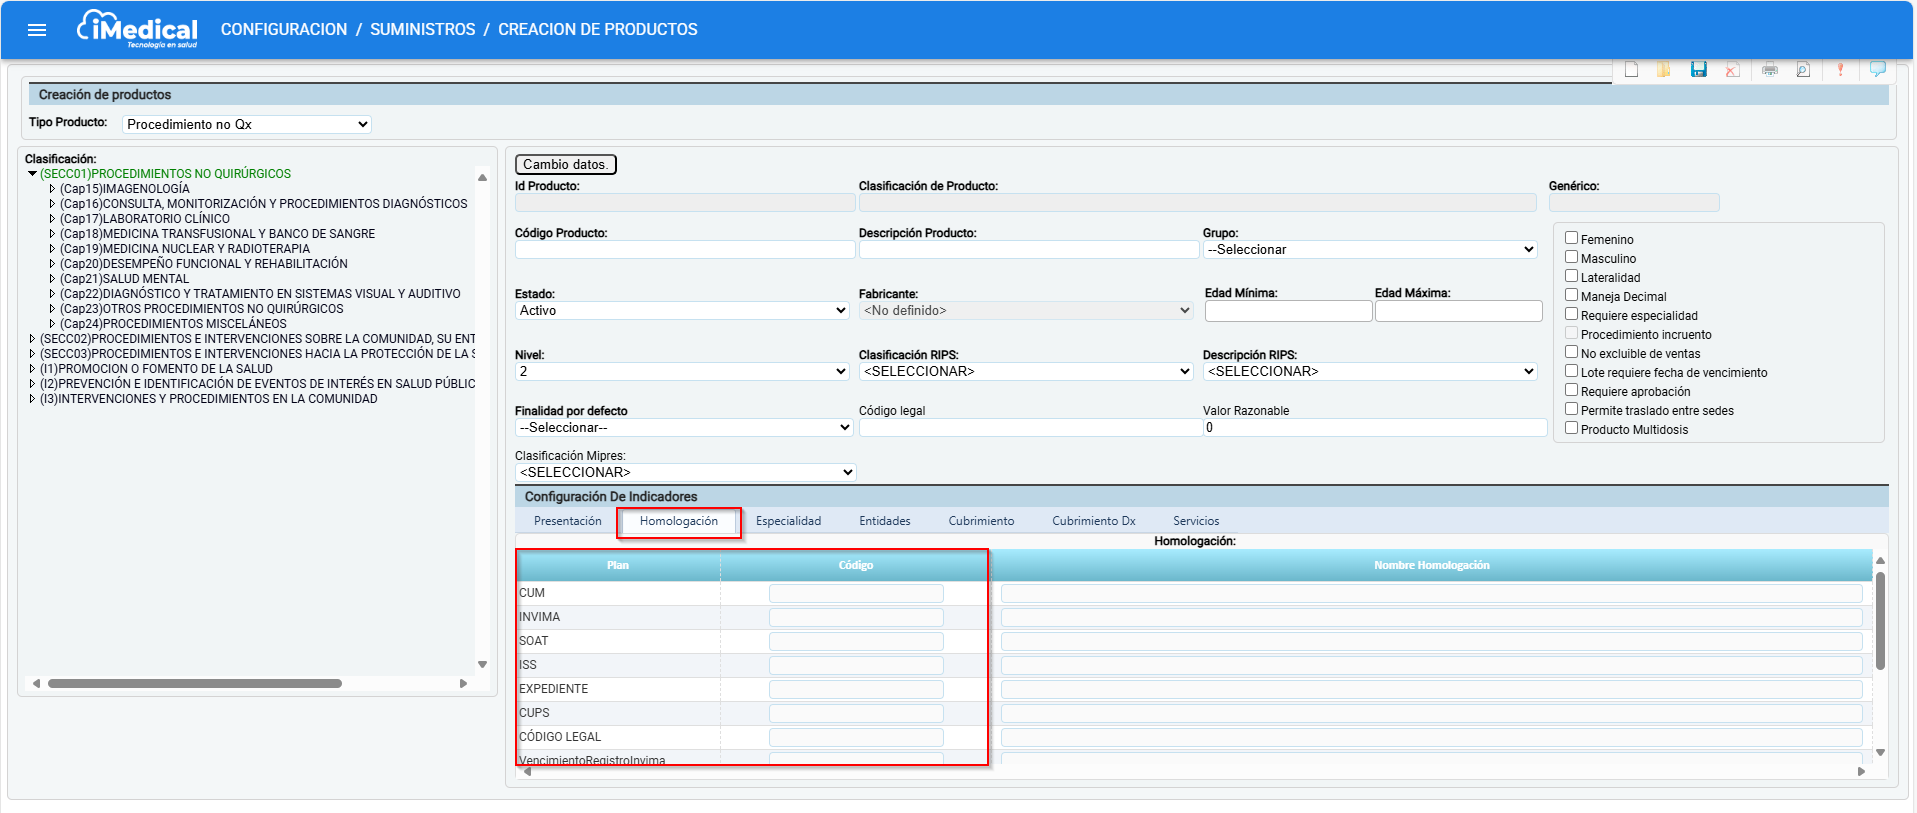1917x813 pixels.
Task: Open the Clasificación RIPS dropdown
Action: coord(1026,371)
